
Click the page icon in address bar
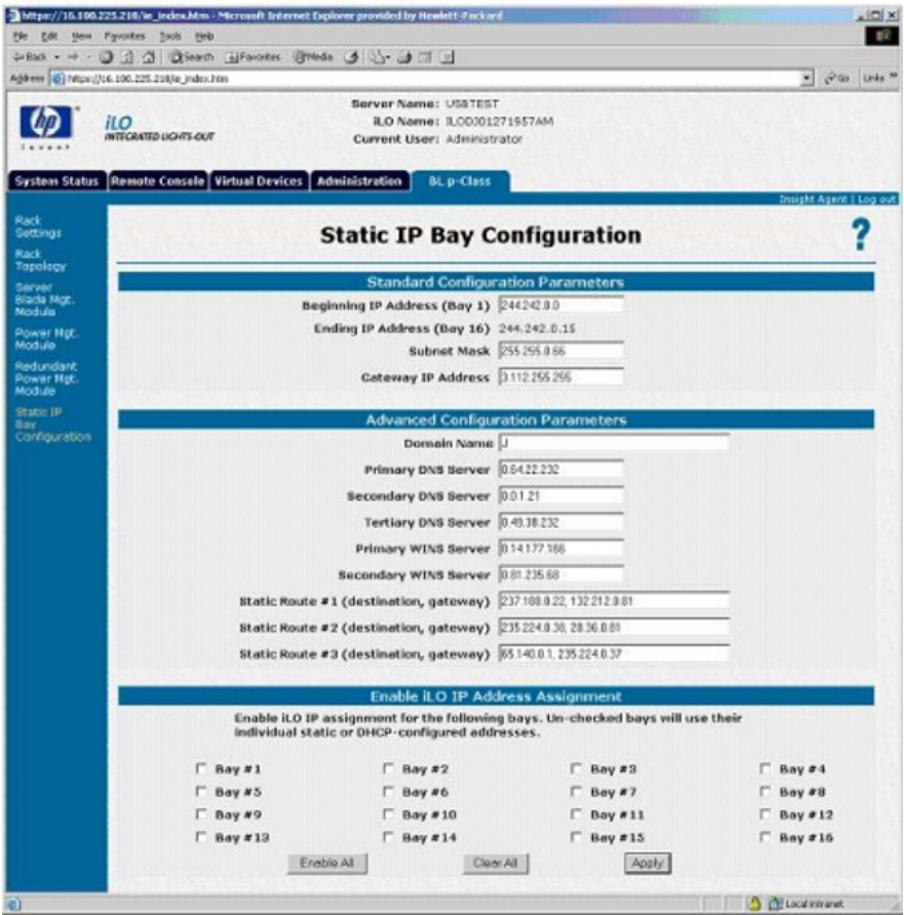(57, 78)
